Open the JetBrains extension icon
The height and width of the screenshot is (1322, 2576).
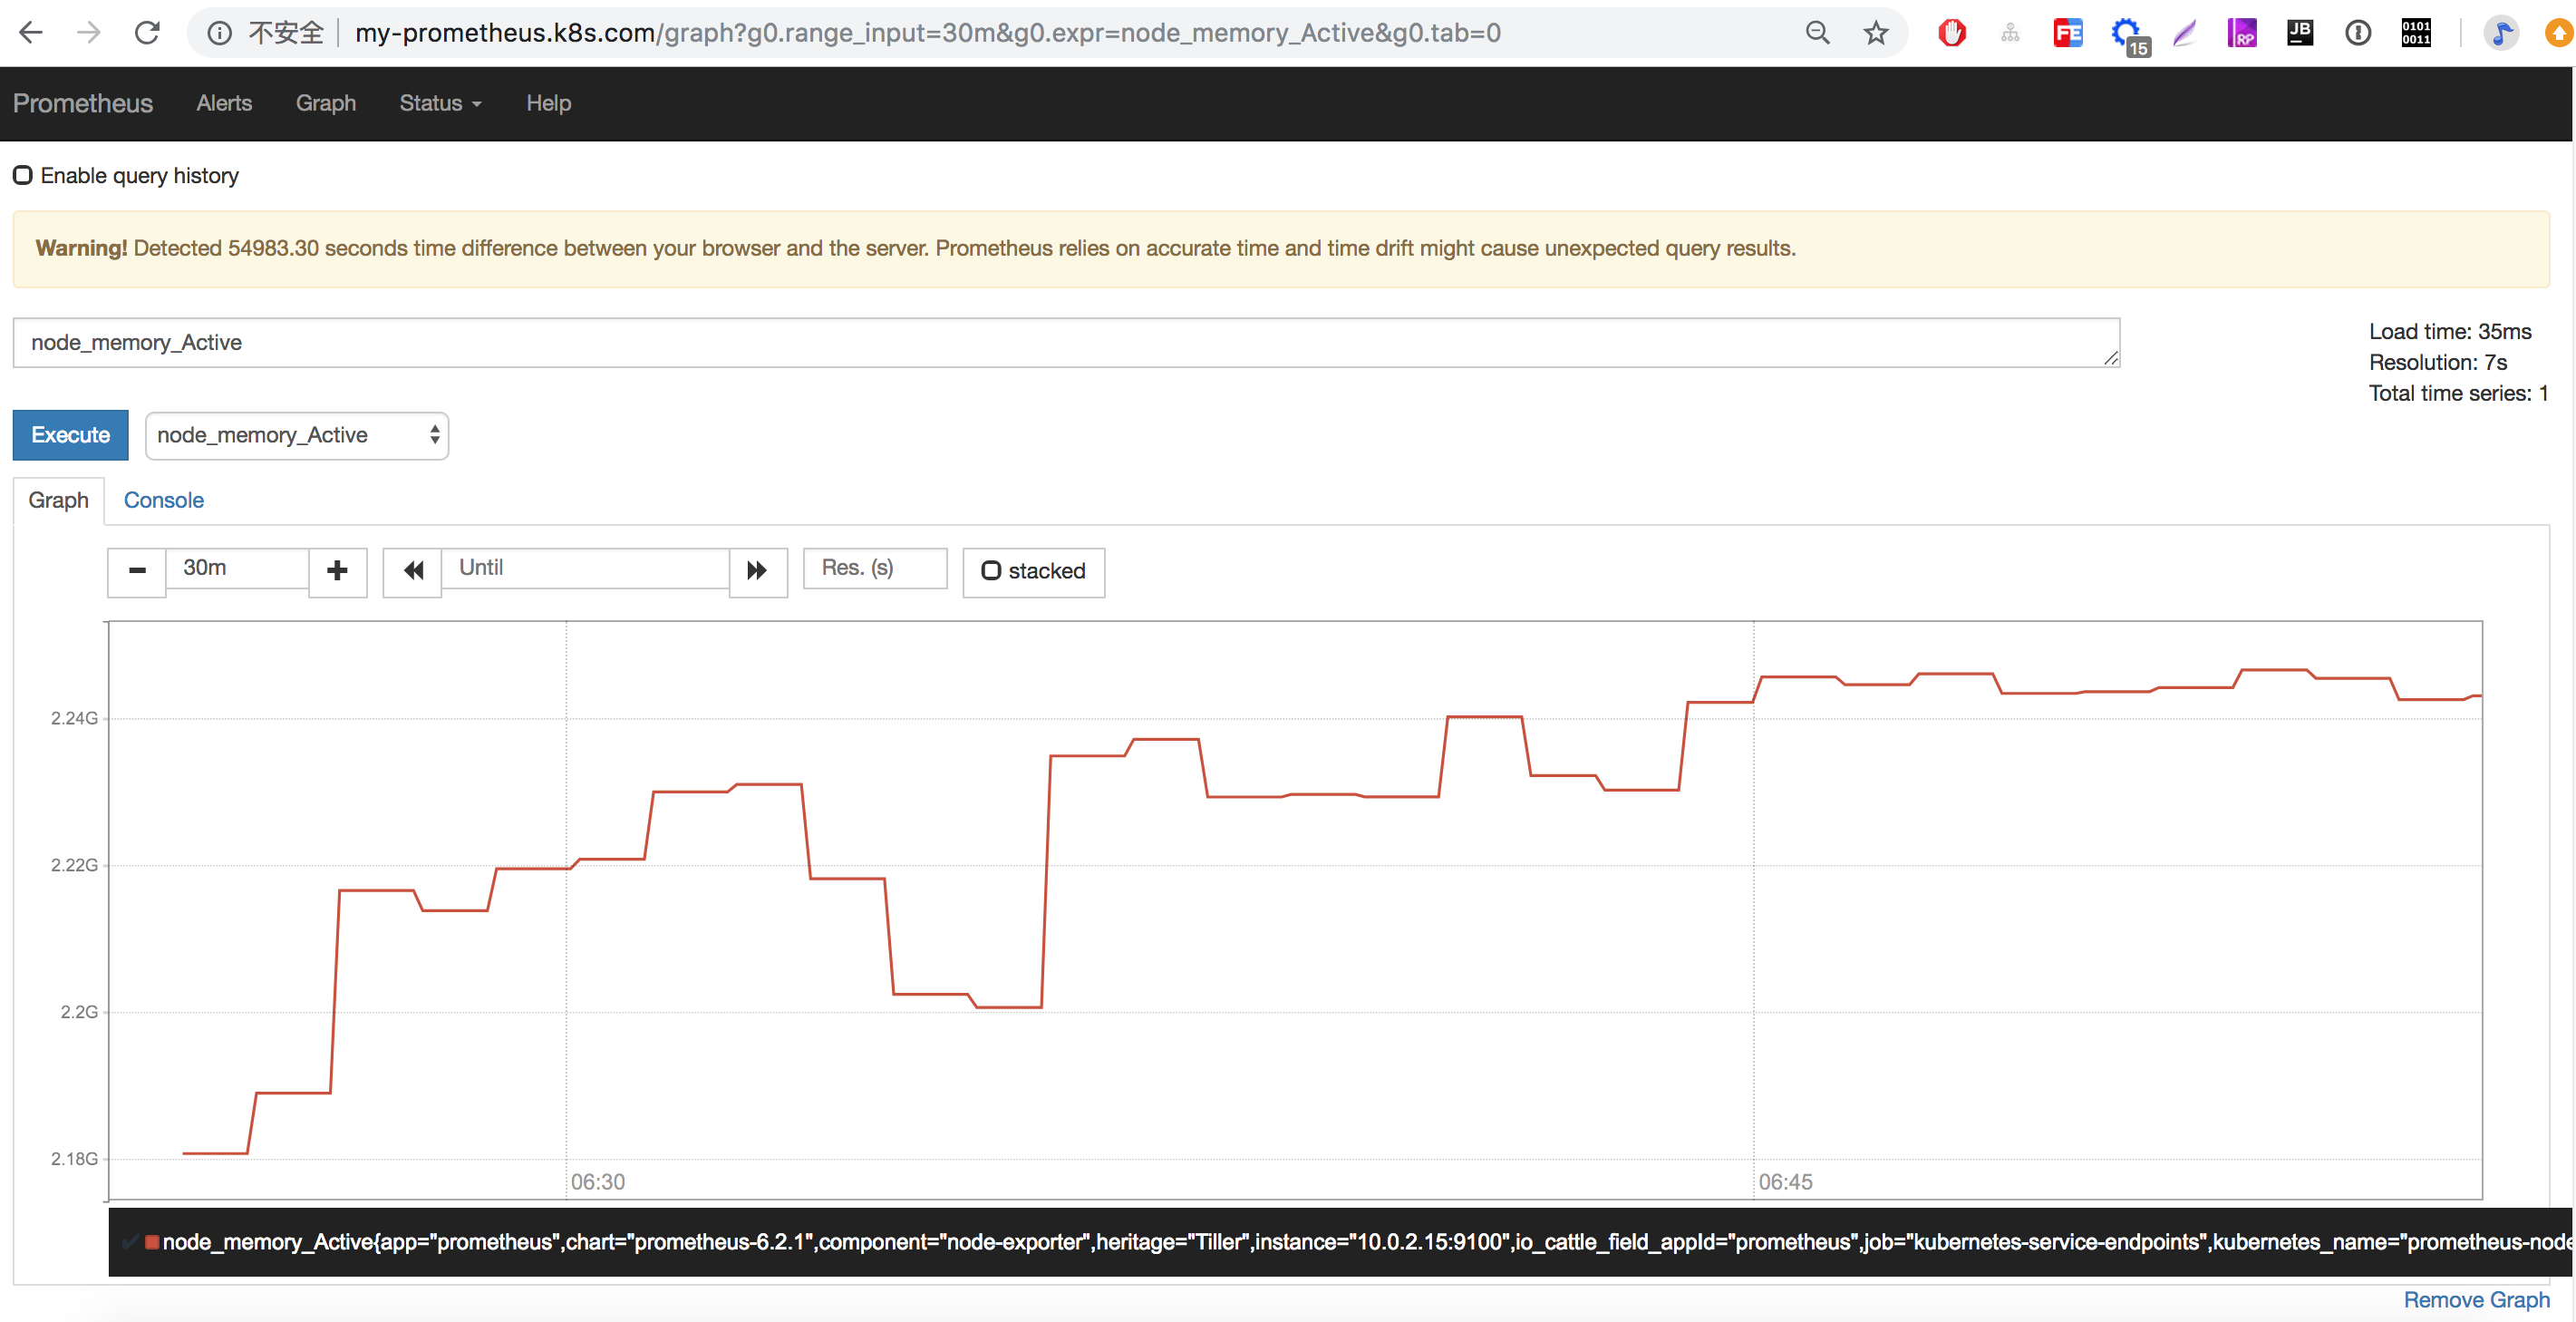tap(2299, 33)
